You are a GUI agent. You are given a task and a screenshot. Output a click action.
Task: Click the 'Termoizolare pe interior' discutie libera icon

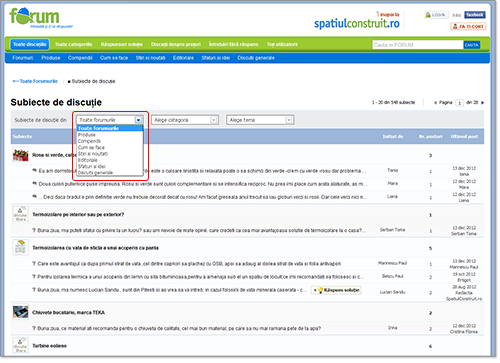click(x=20, y=214)
